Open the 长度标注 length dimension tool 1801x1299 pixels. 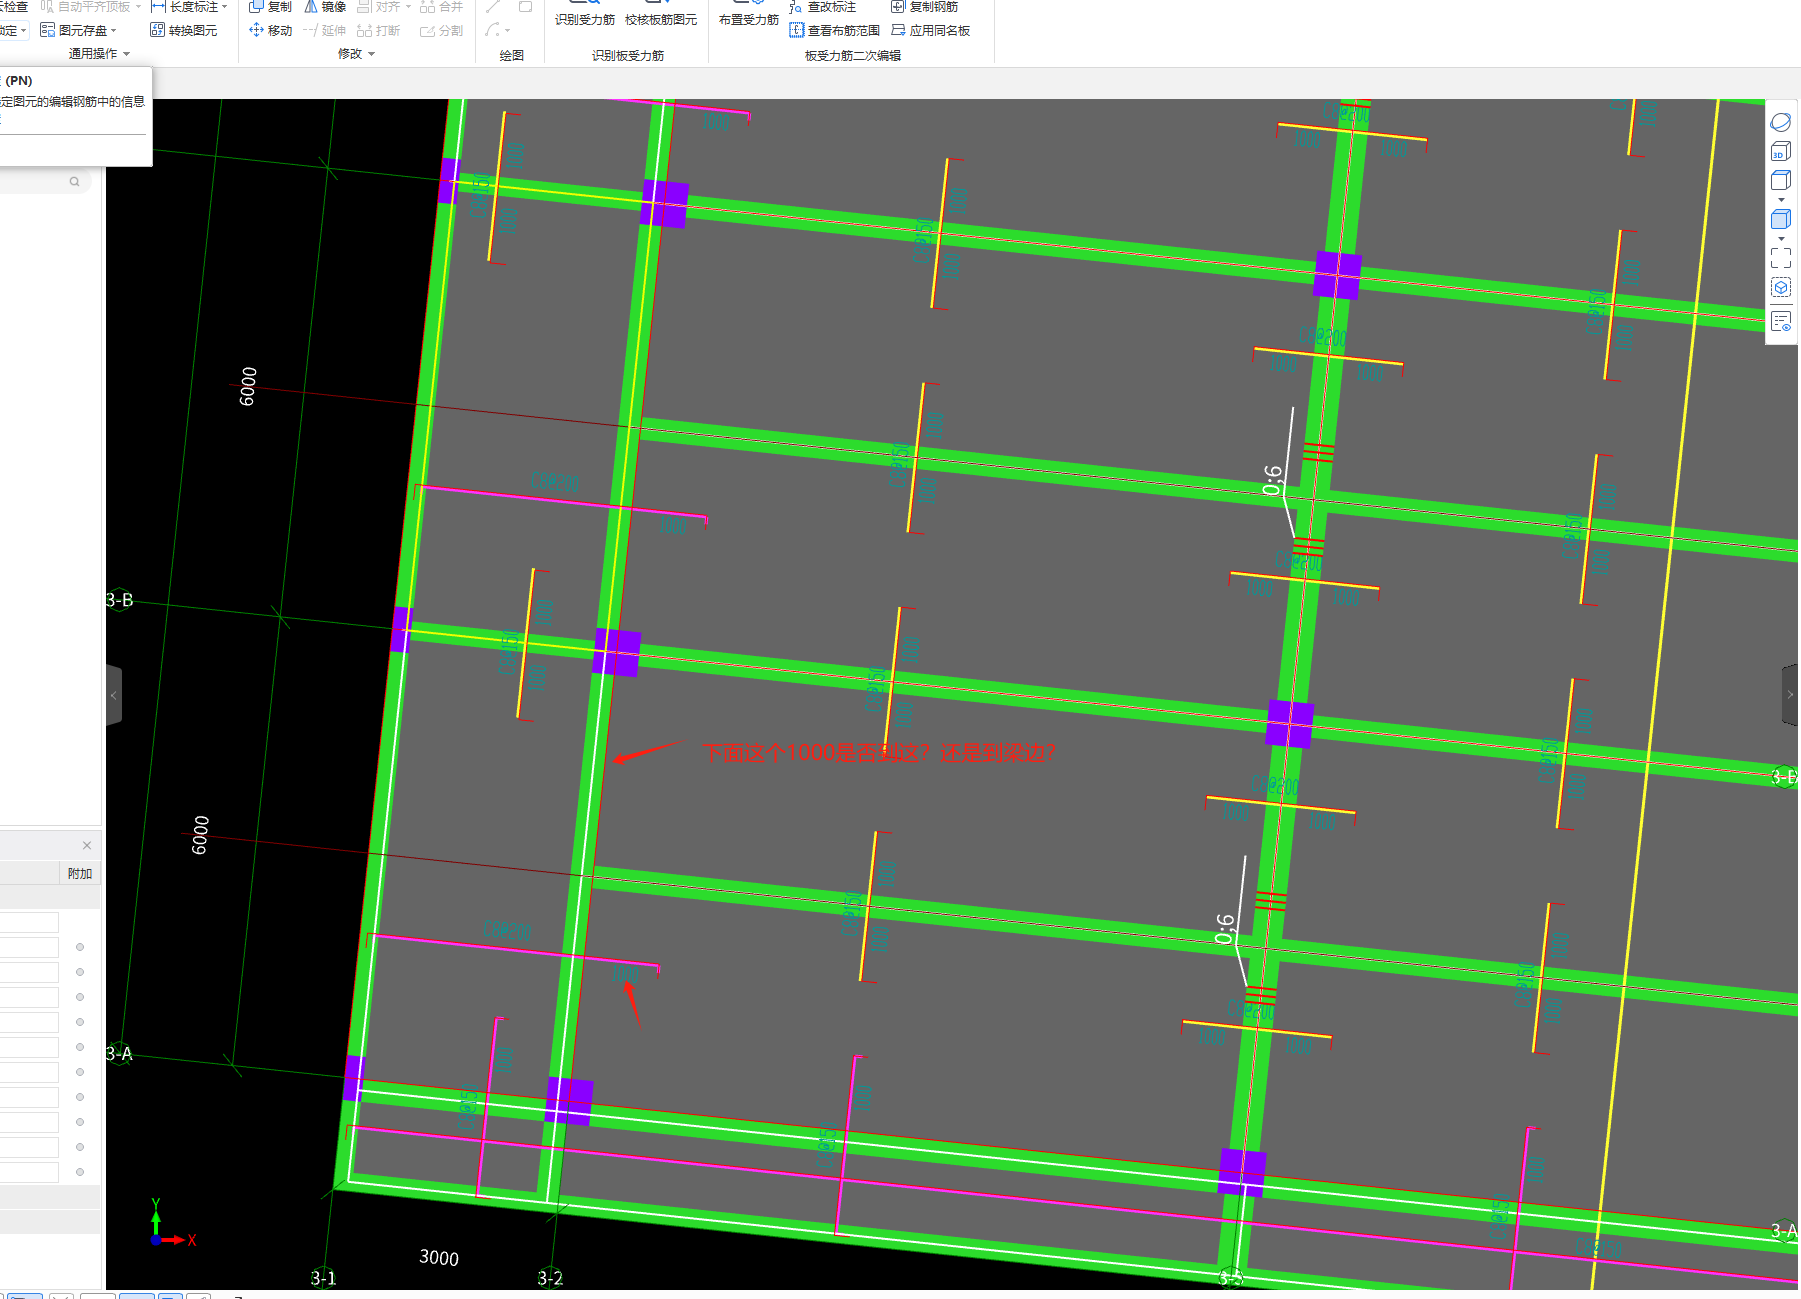pos(184,7)
